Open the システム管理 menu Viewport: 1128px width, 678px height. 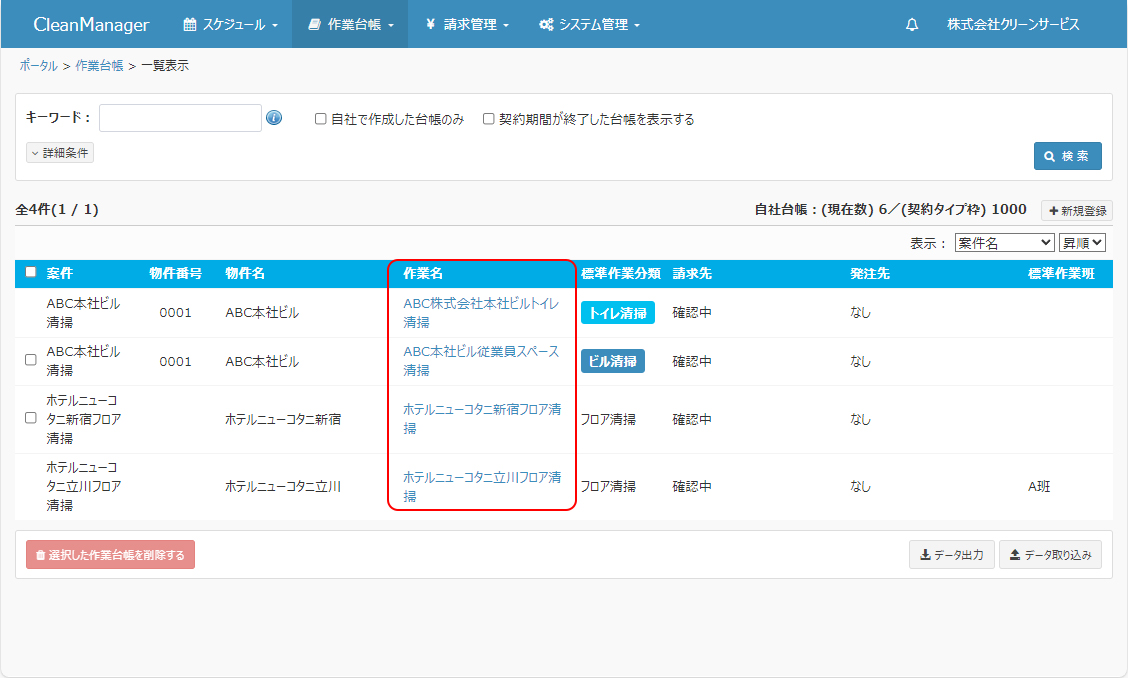coord(589,25)
